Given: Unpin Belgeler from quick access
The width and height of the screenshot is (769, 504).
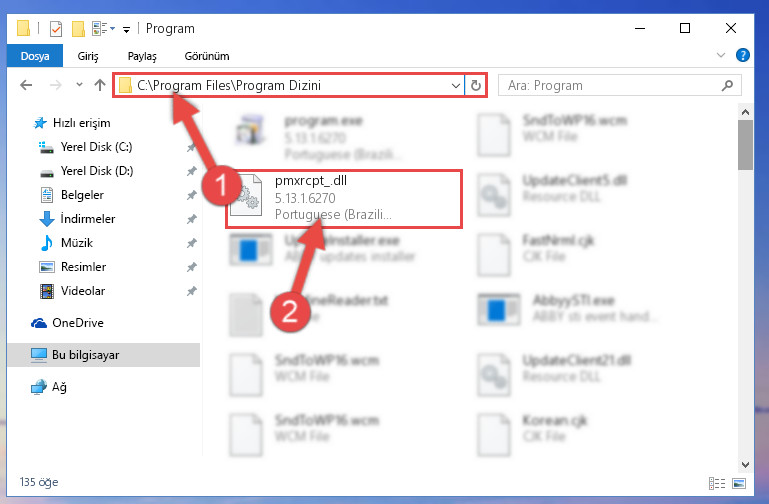Looking at the screenshot, I should coord(191,195).
